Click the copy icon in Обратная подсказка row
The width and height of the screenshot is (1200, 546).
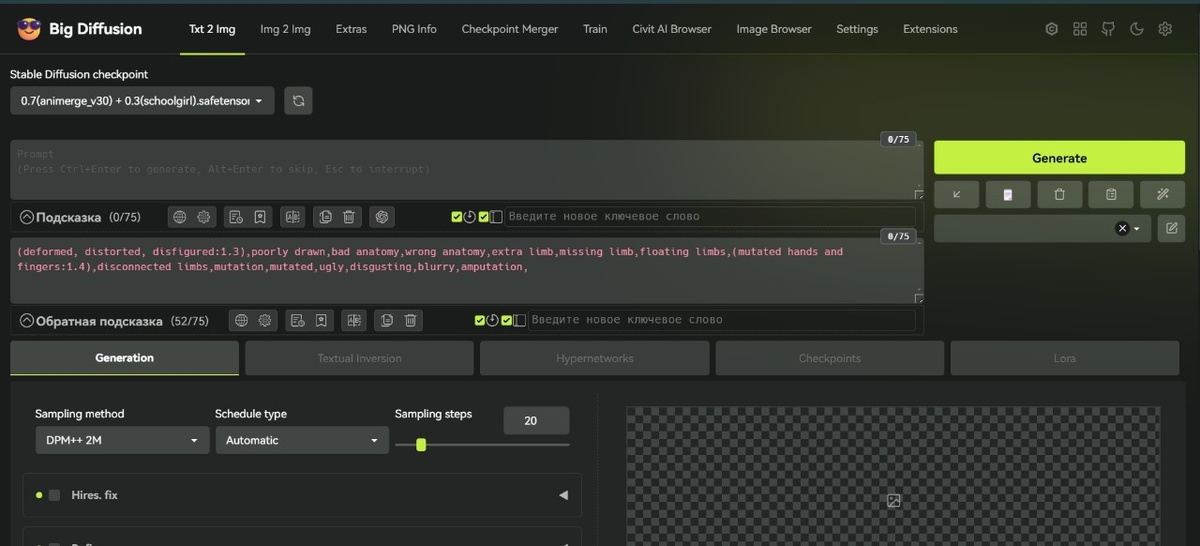(x=386, y=320)
